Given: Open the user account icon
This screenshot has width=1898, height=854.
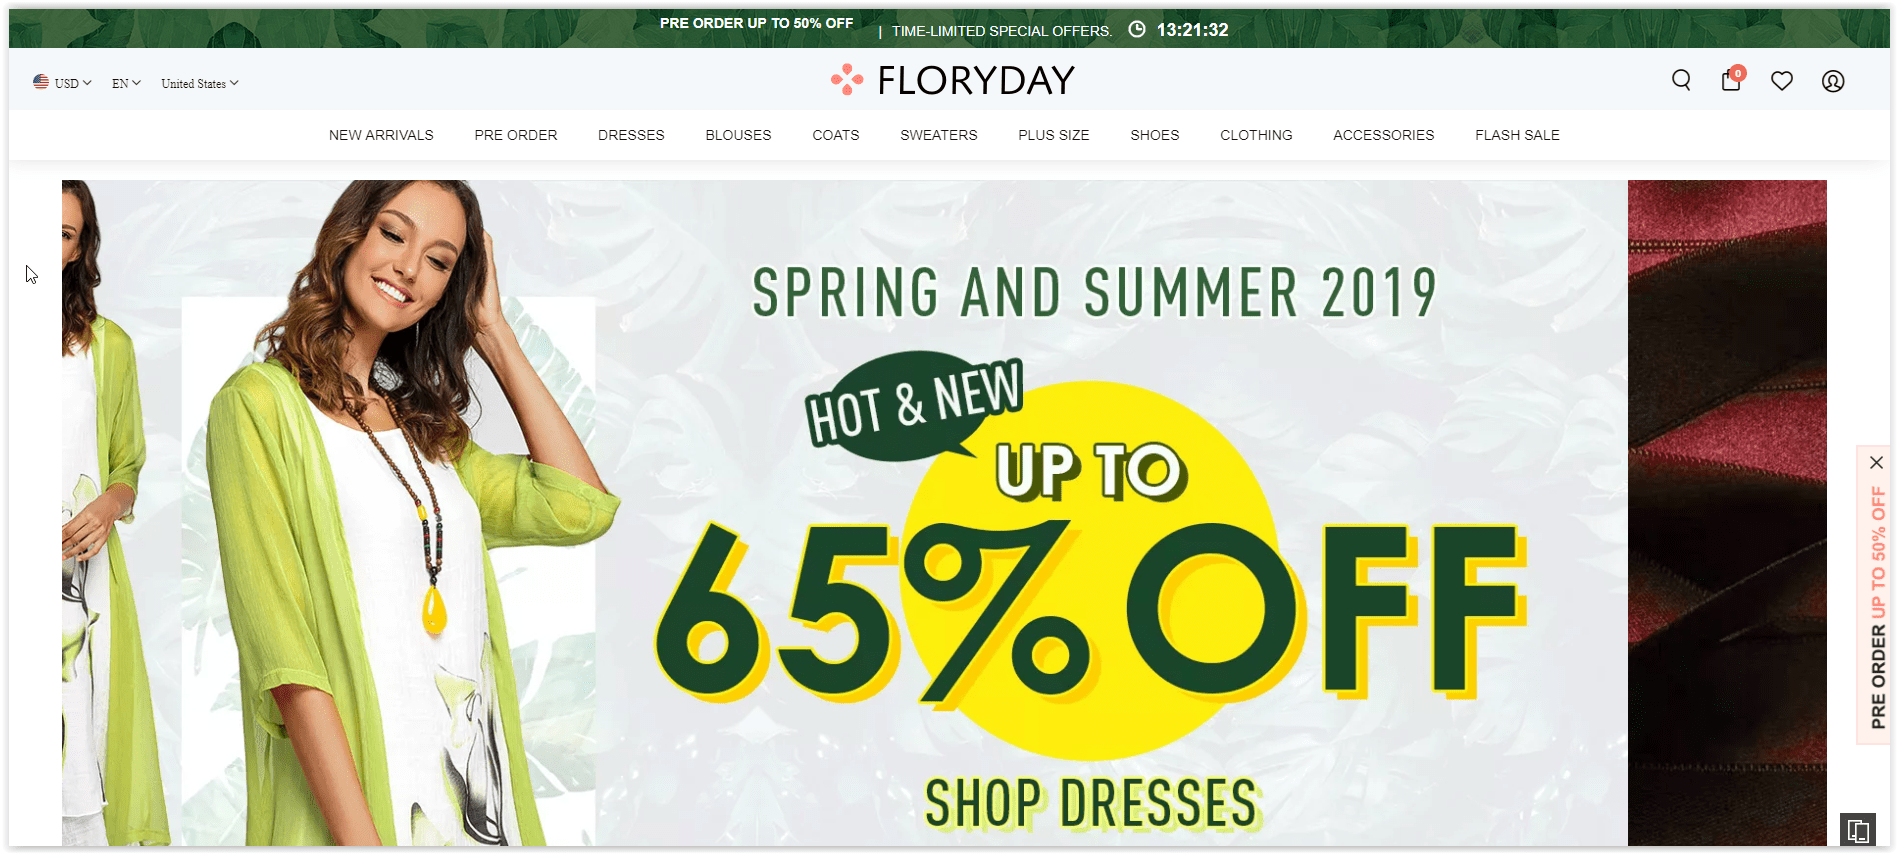Looking at the screenshot, I should pyautogui.click(x=1833, y=81).
